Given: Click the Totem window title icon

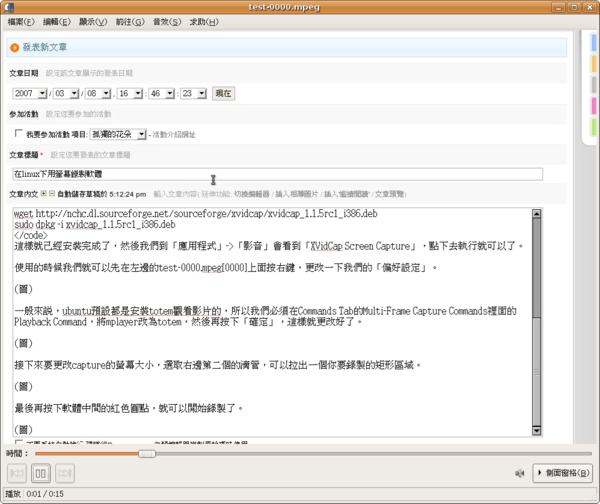Looking at the screenshot, I should pos(8,7).
